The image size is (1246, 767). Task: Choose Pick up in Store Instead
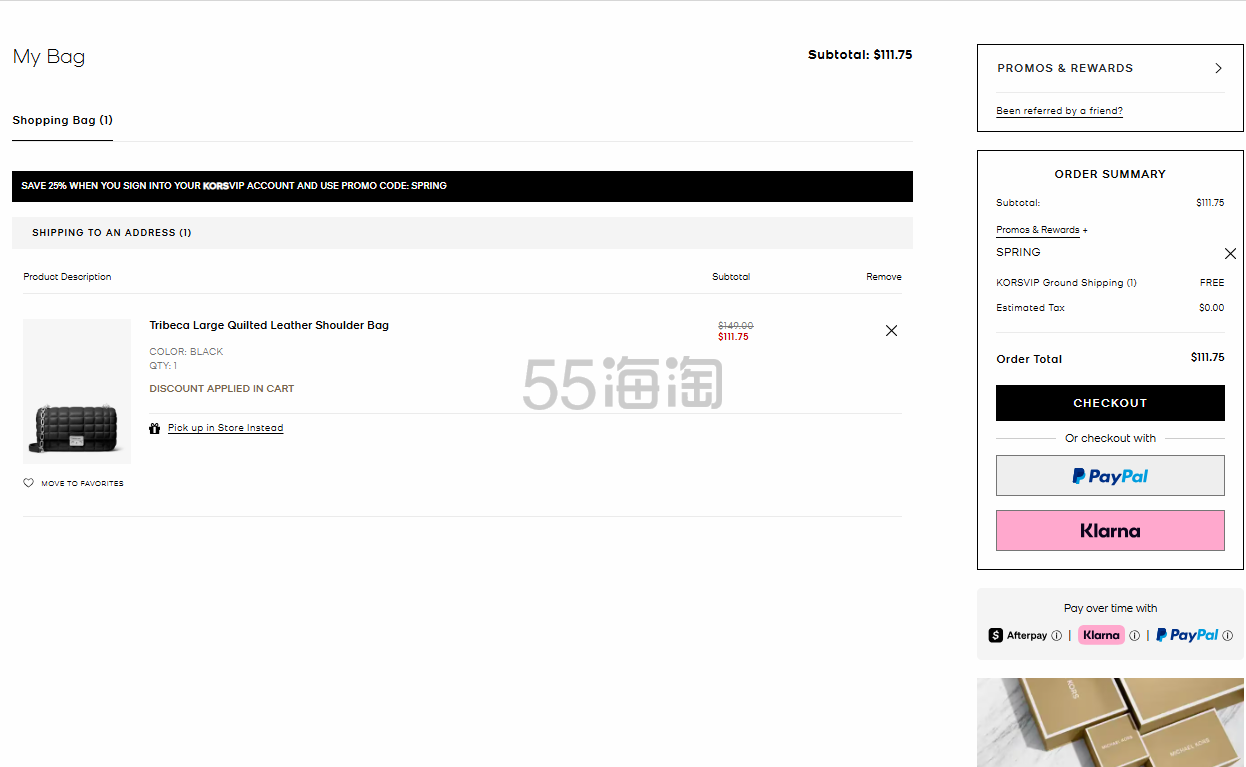click(225, 428)
